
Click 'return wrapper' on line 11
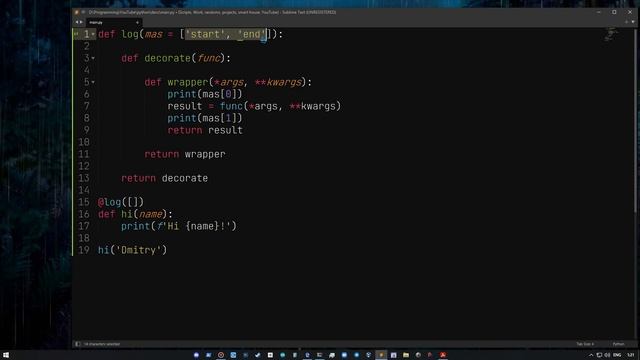(185, 154)
